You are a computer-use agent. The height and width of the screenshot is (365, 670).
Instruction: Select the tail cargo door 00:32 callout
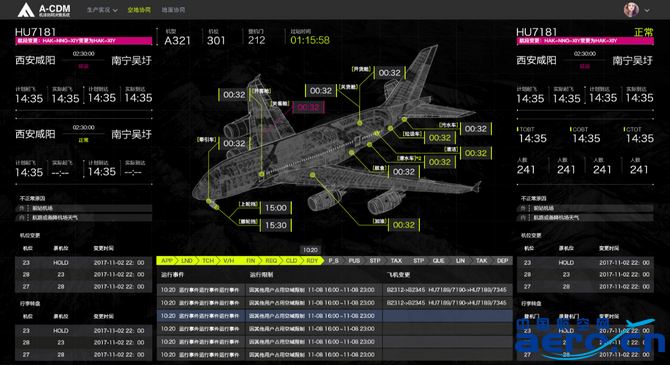coord(389,73)
